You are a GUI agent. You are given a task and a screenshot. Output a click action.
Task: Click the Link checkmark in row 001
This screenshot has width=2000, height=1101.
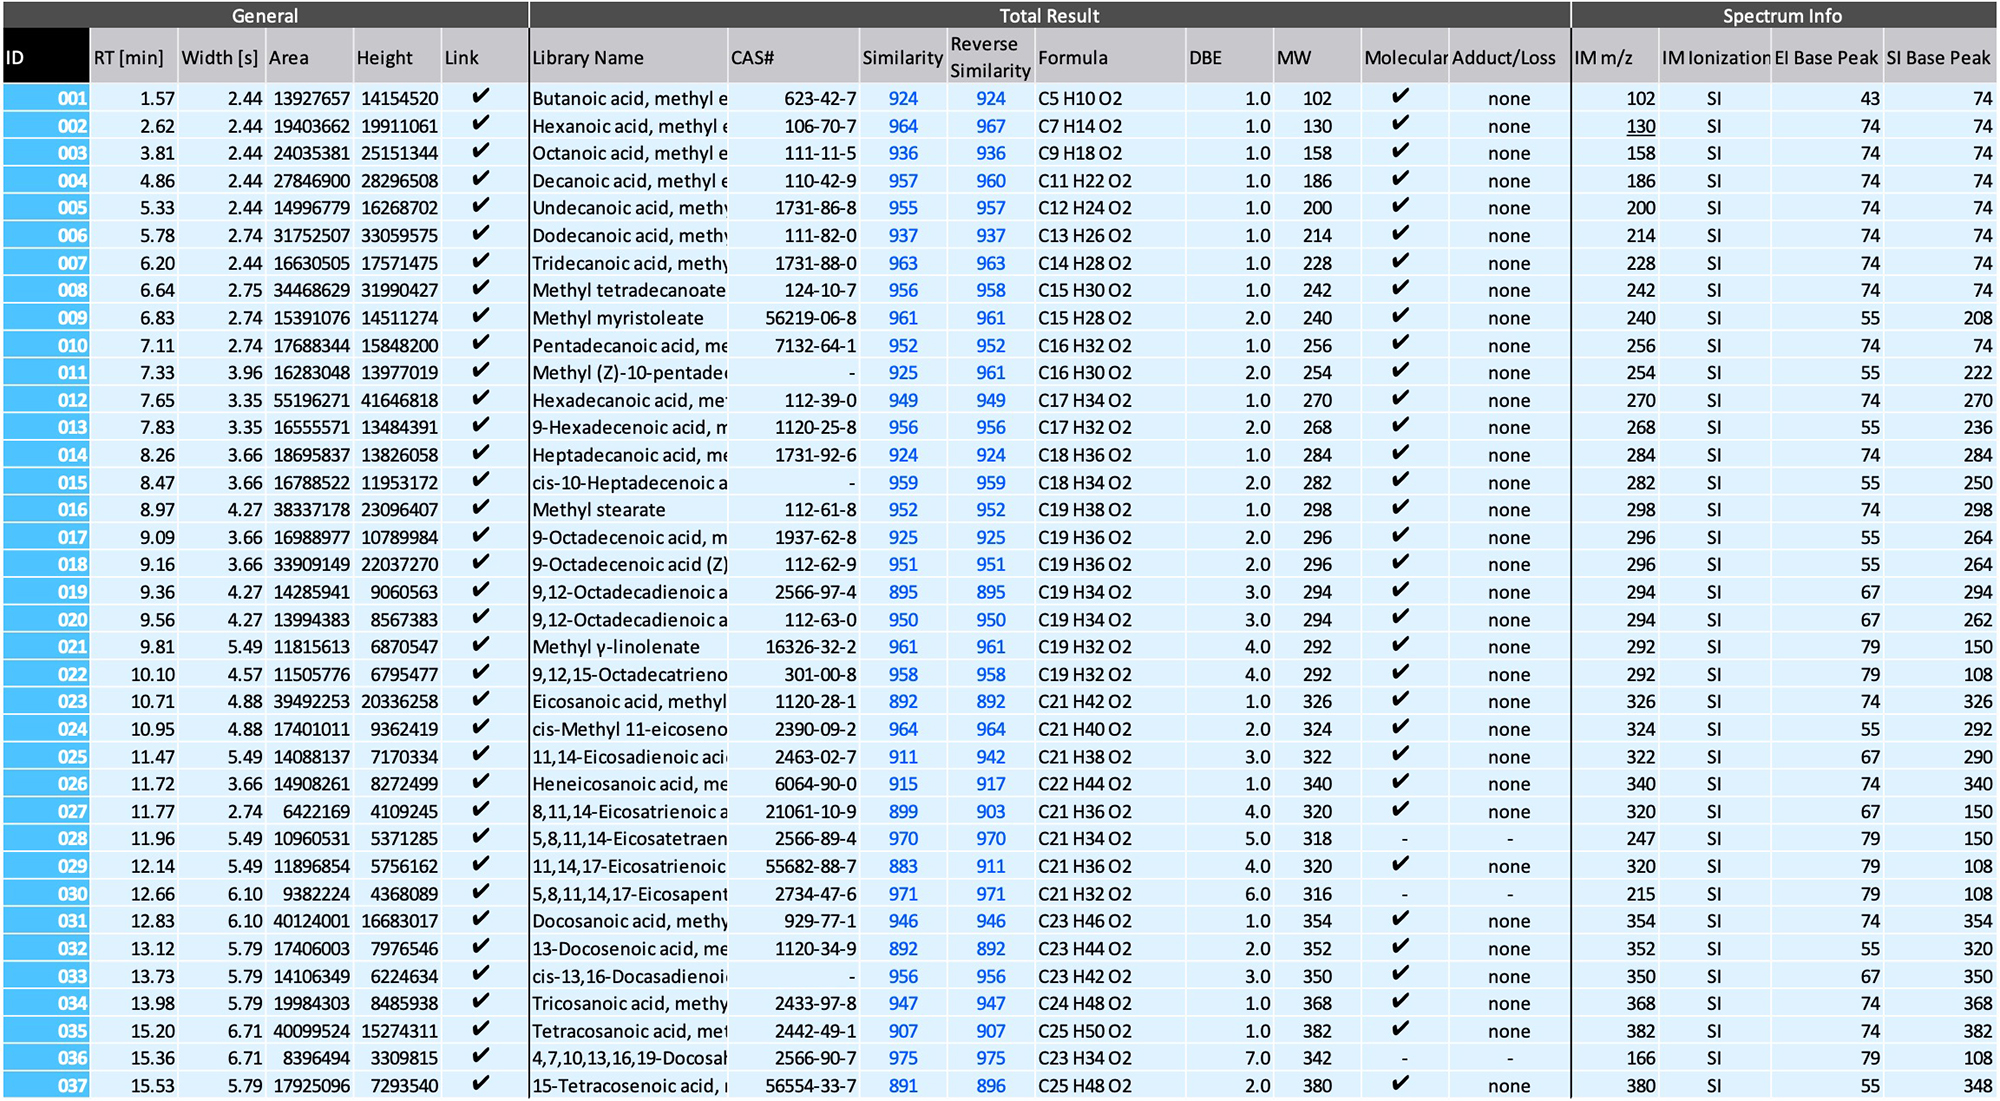coord(481,97)
